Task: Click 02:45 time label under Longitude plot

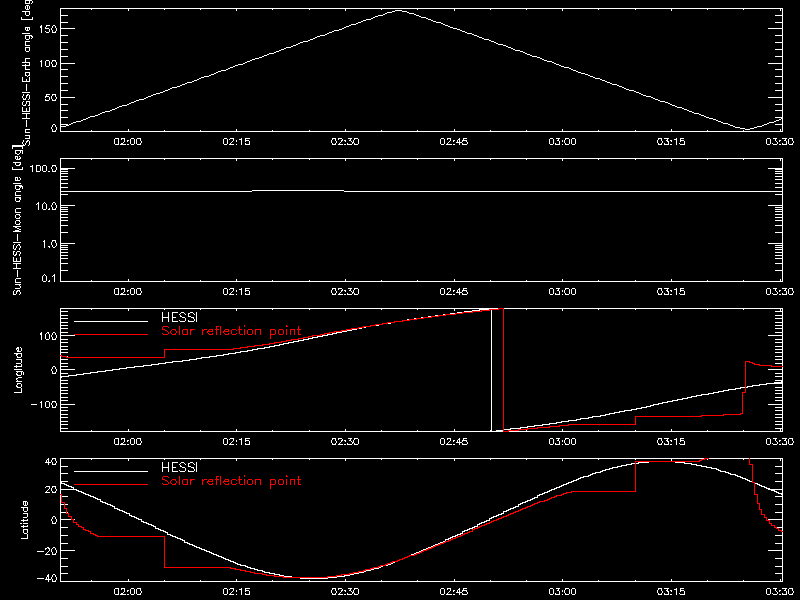Action: point(454,442)
